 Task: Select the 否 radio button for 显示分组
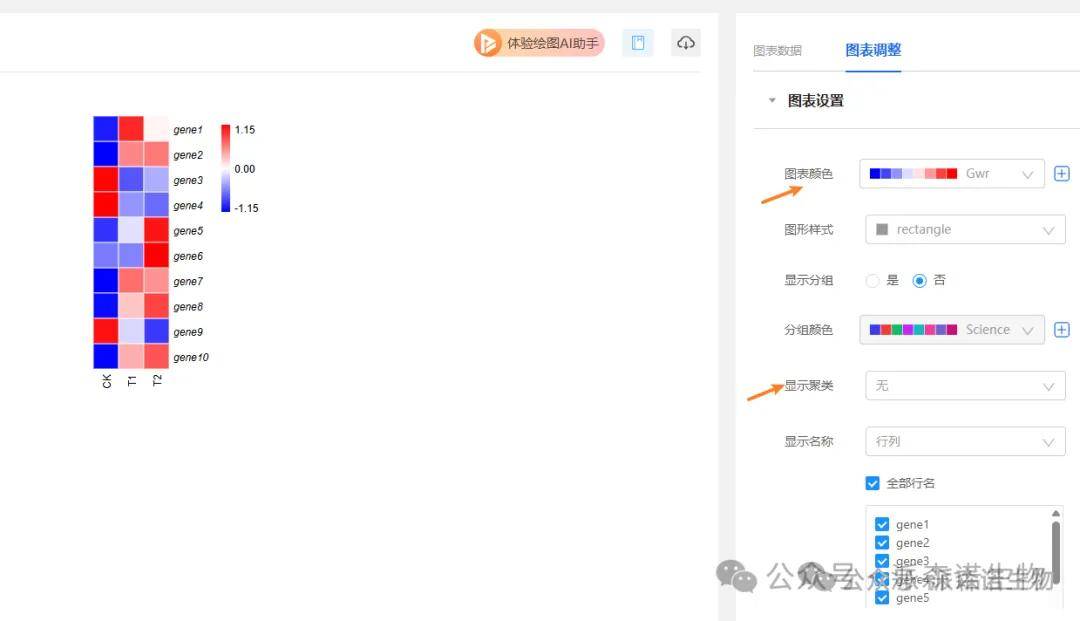click(920, 281)
